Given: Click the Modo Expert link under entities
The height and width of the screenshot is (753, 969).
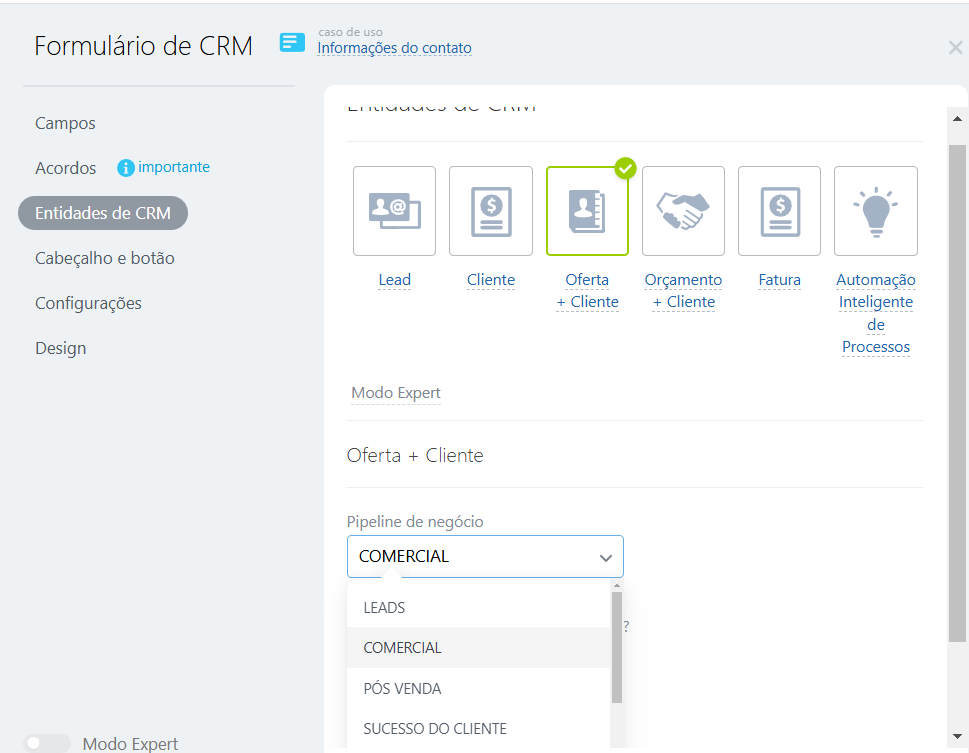Looking at the screenshot, I should tap(396, 393).
